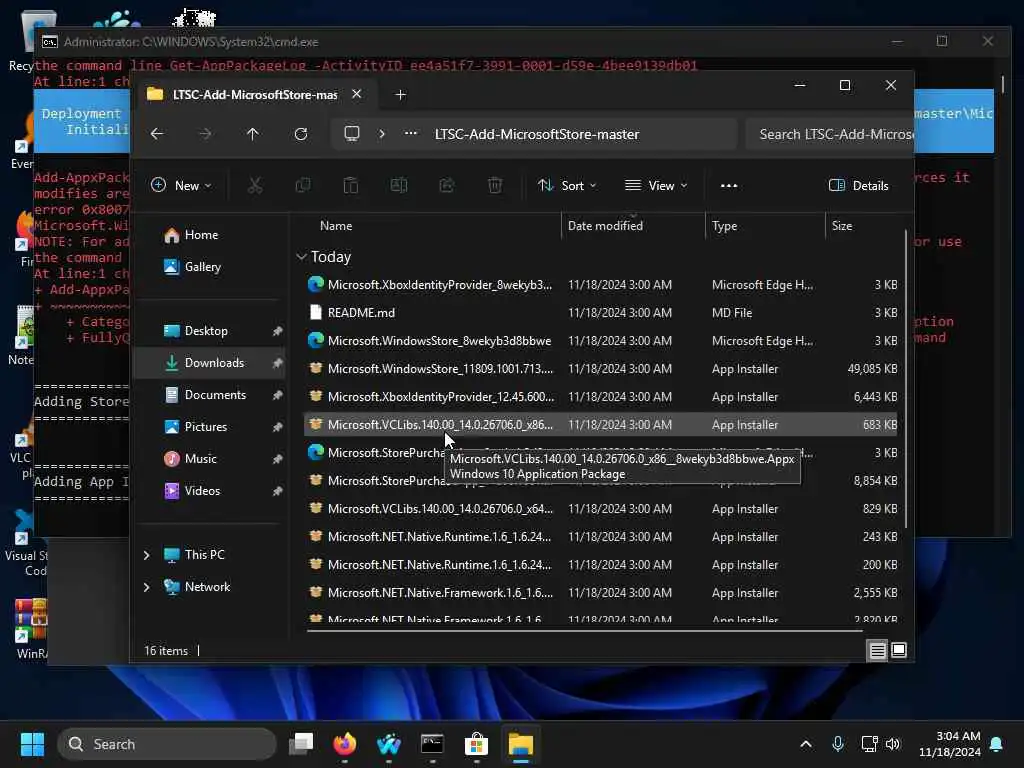This screenshot has height=768, width=1024.
Task: Go up one folder level
Action: pos(253,134)
